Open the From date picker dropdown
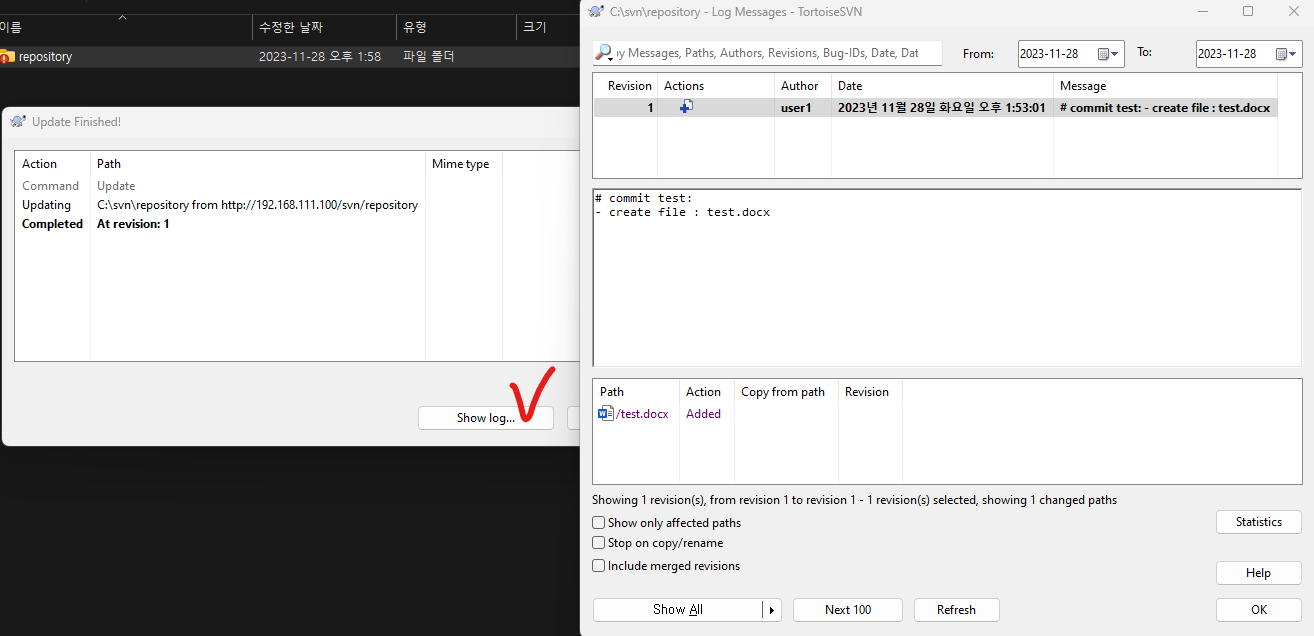Image resolution: width=1314 pixels, height=636 pixels. click(1109, 54)
